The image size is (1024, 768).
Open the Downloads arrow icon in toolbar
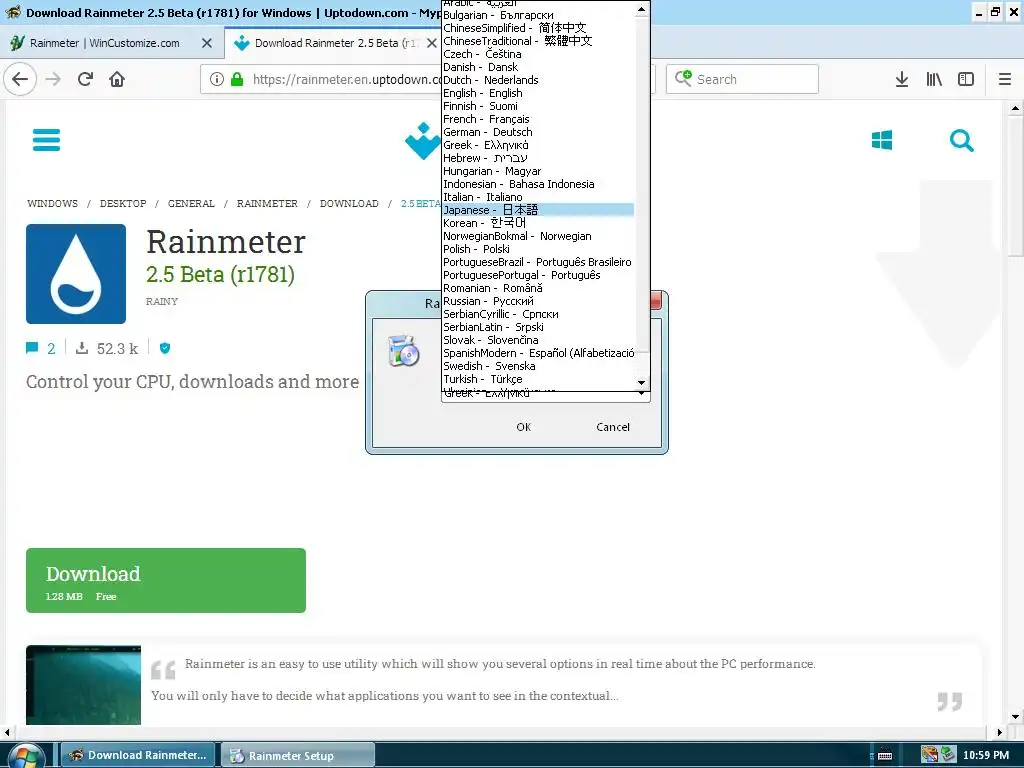pyautogui.click(x=902, y=79)
